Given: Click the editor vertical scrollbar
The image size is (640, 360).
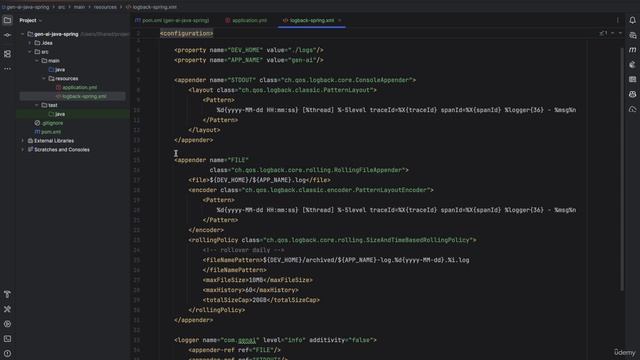Looking at the screenshot, I should pyautogui.click(x=622, y=169).
